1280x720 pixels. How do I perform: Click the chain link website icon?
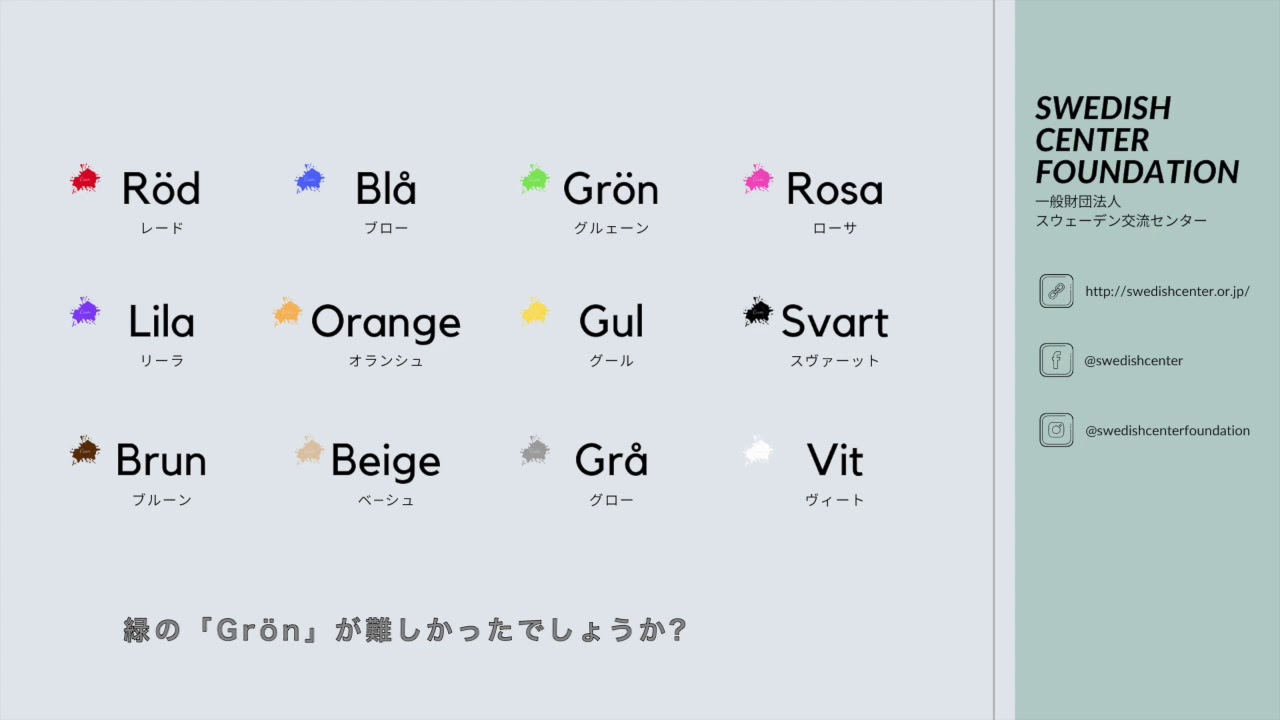pos(1056,291)
